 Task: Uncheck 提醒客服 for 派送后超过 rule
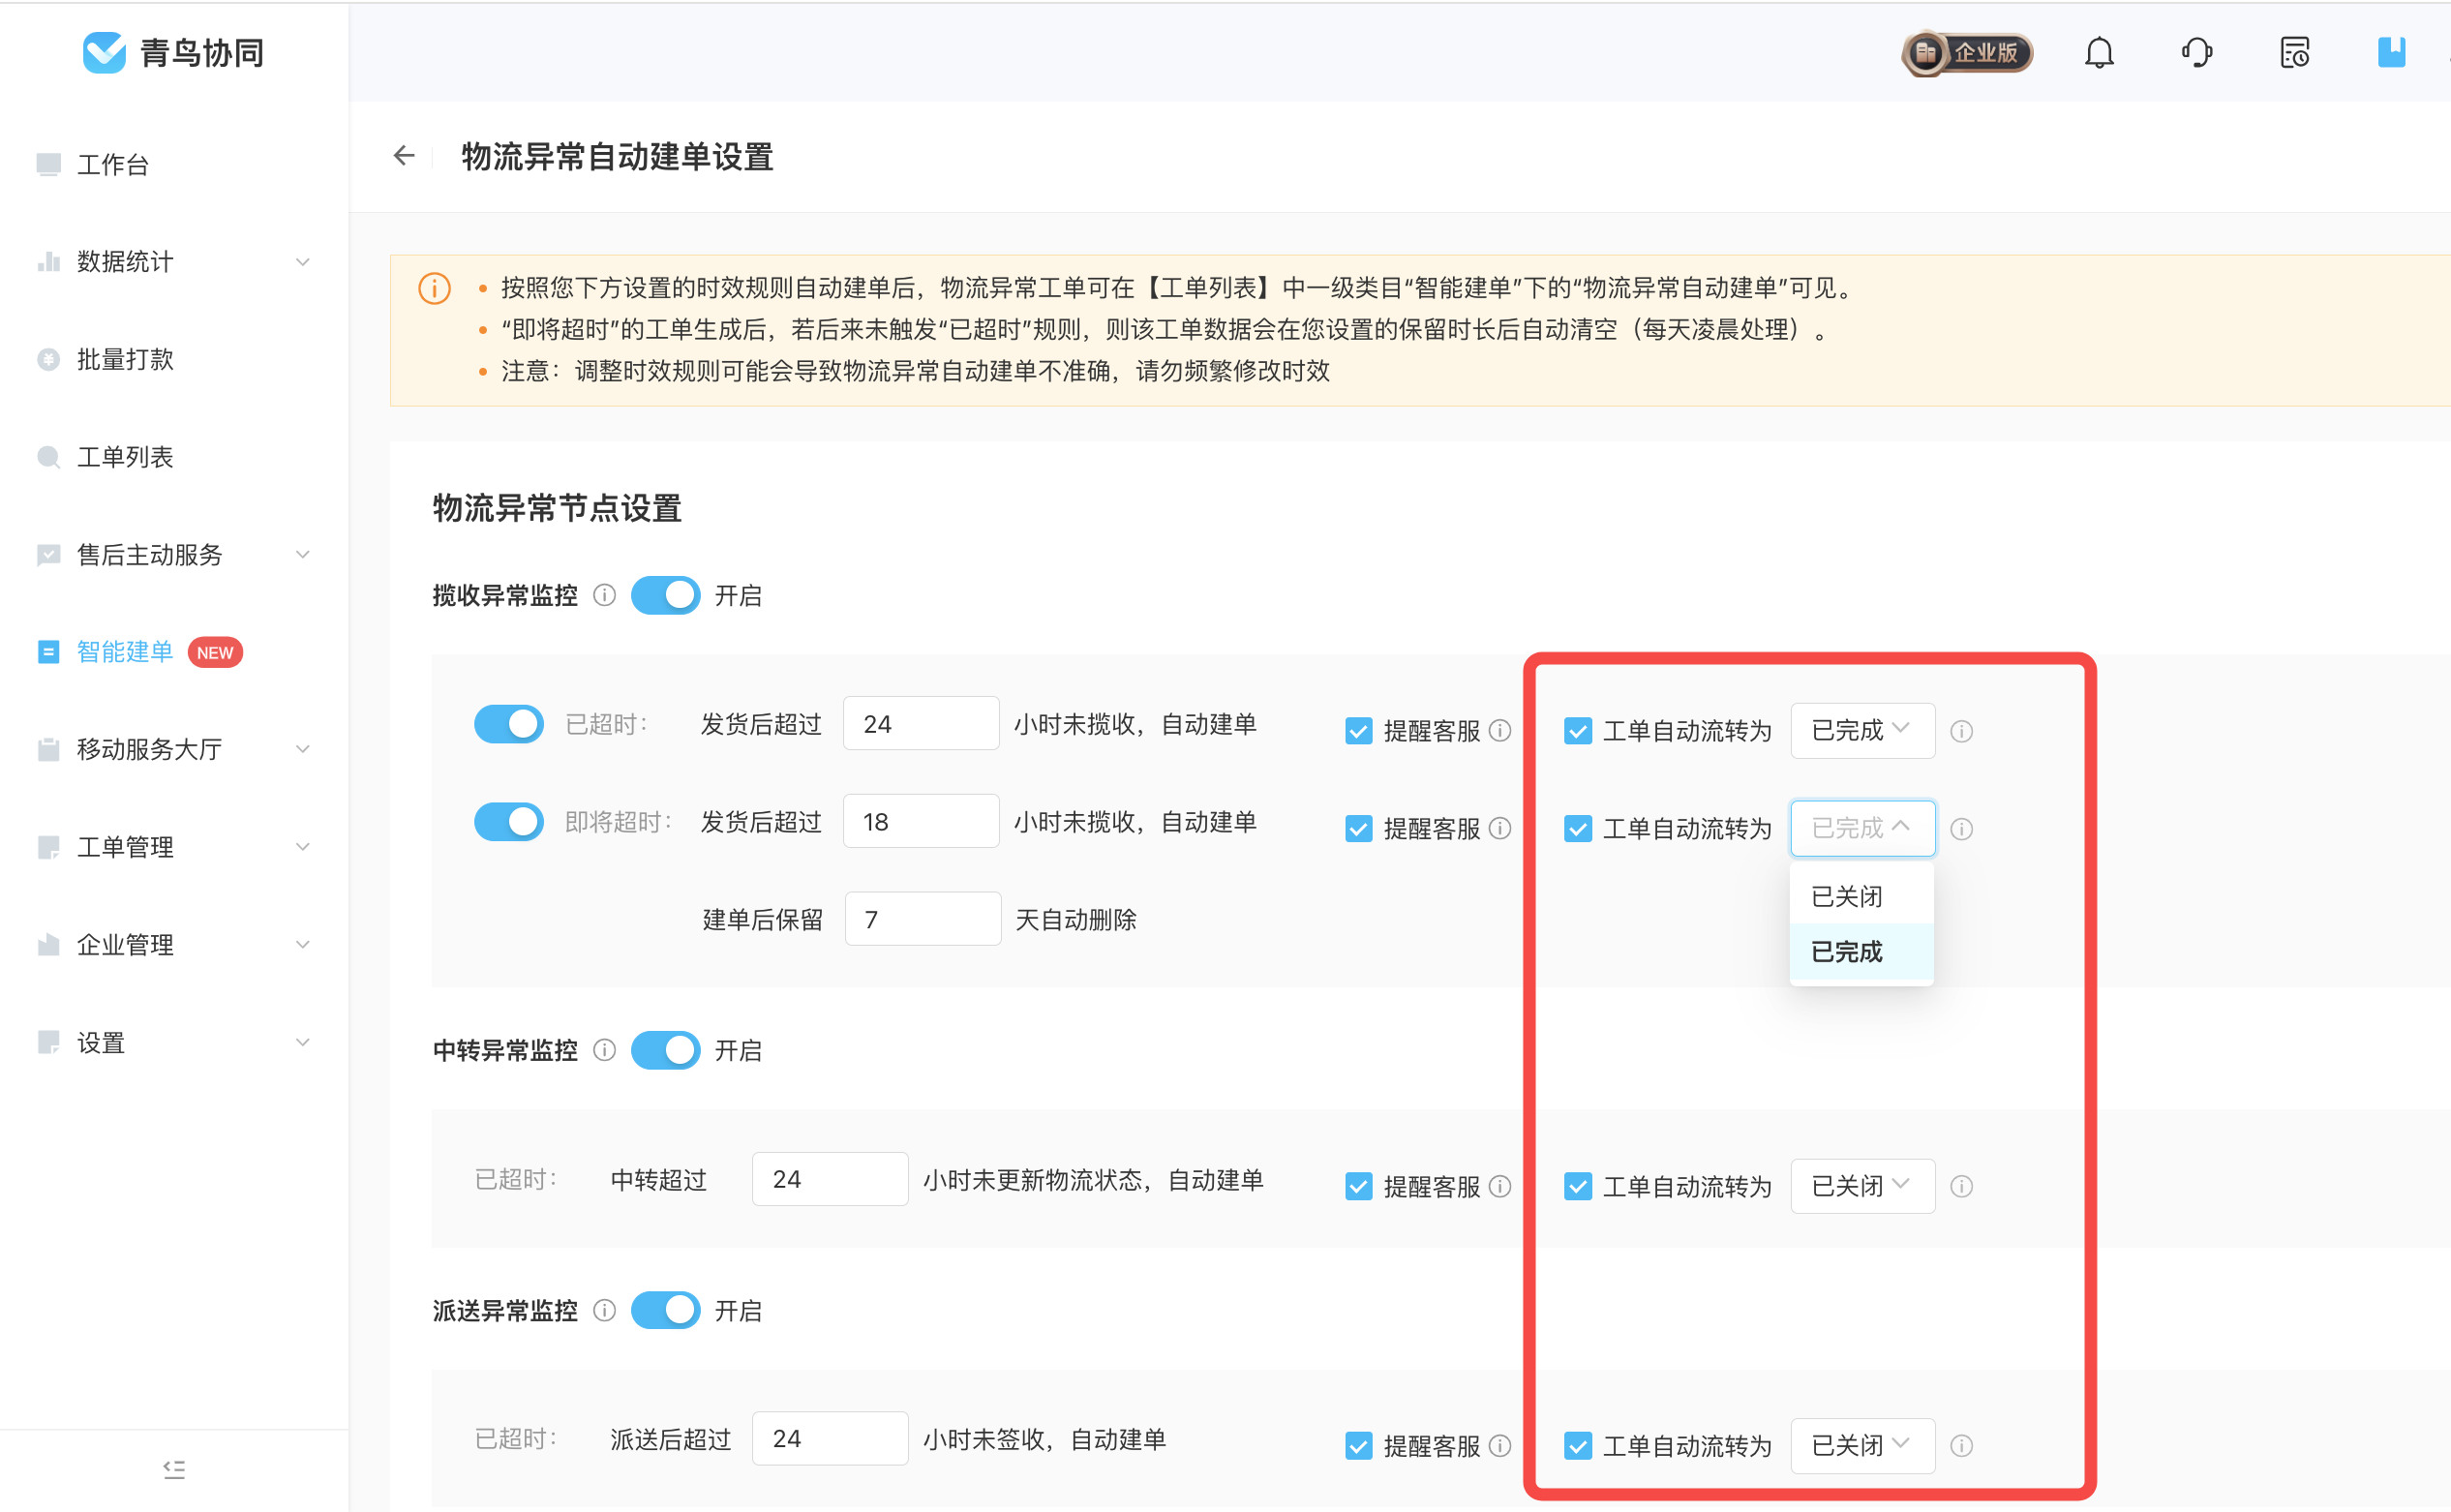pyautogui.click(x=1358, y=1445)
